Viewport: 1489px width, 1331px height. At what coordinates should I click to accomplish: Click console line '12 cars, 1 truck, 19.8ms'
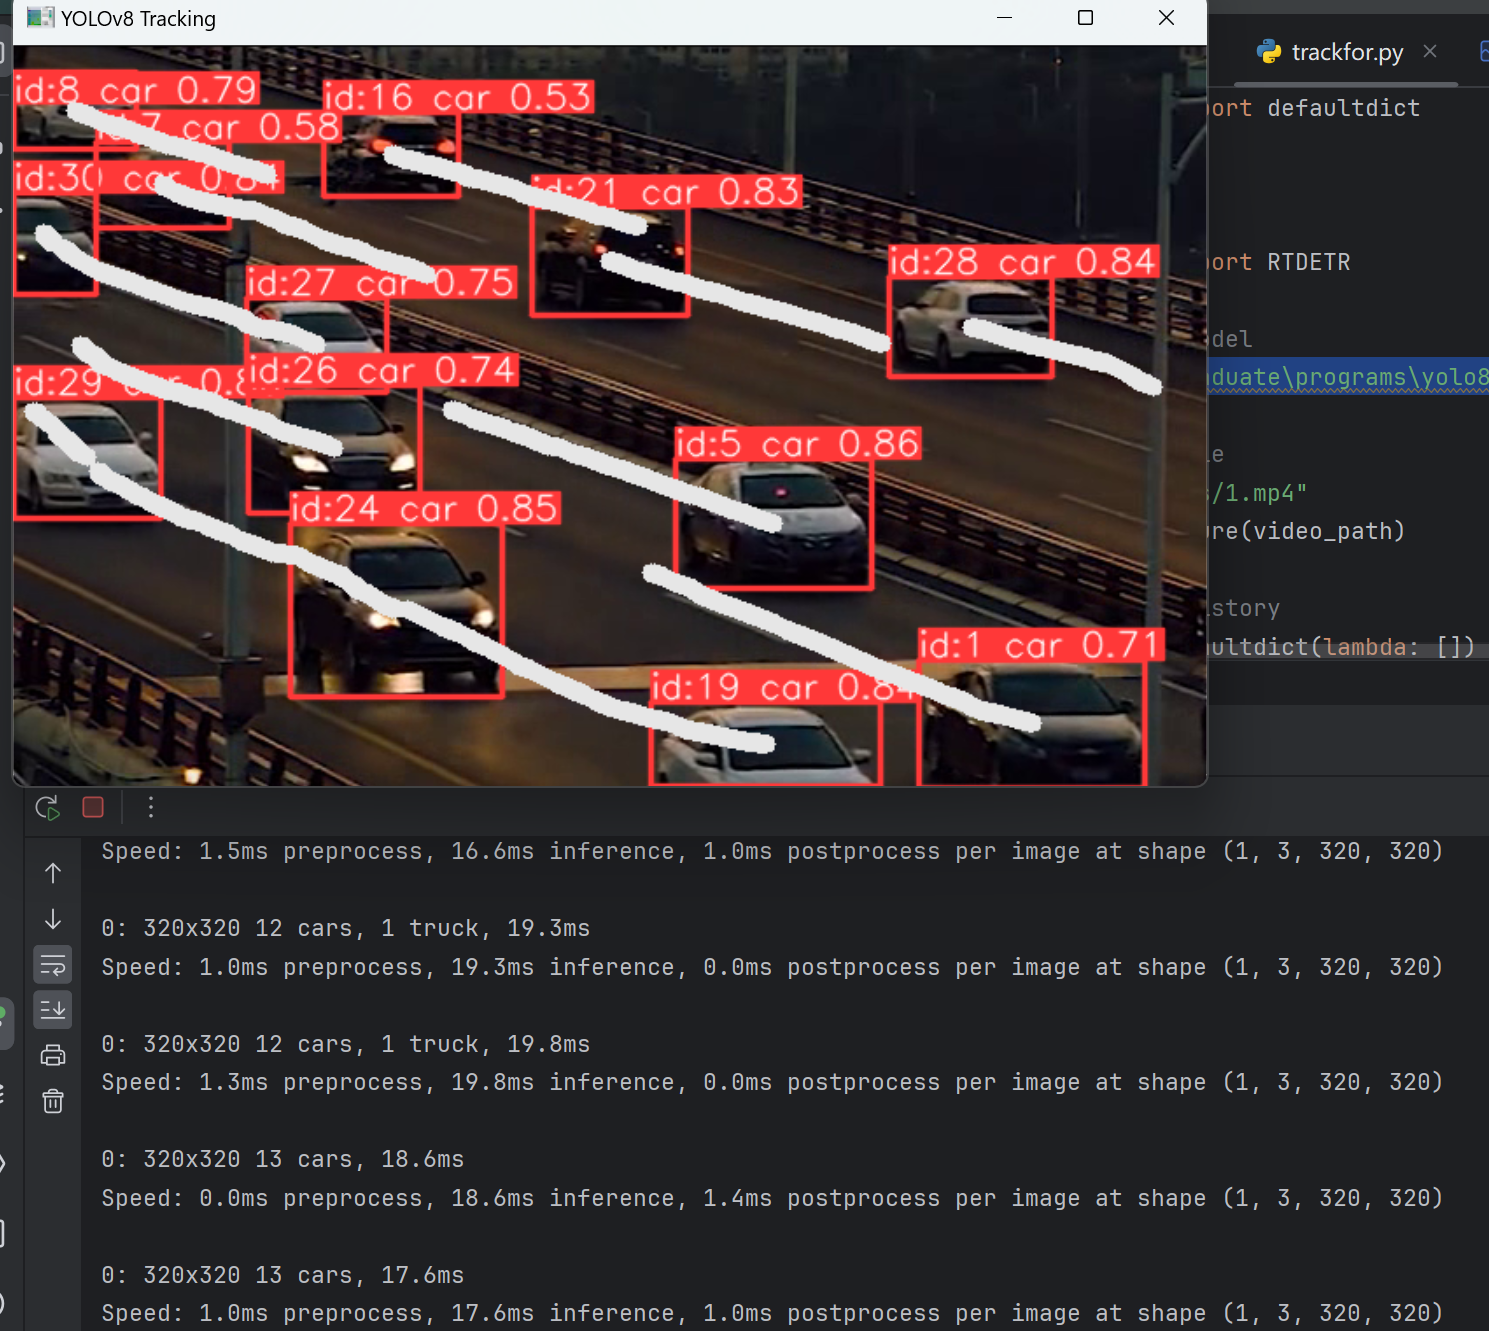point(422,1044)
